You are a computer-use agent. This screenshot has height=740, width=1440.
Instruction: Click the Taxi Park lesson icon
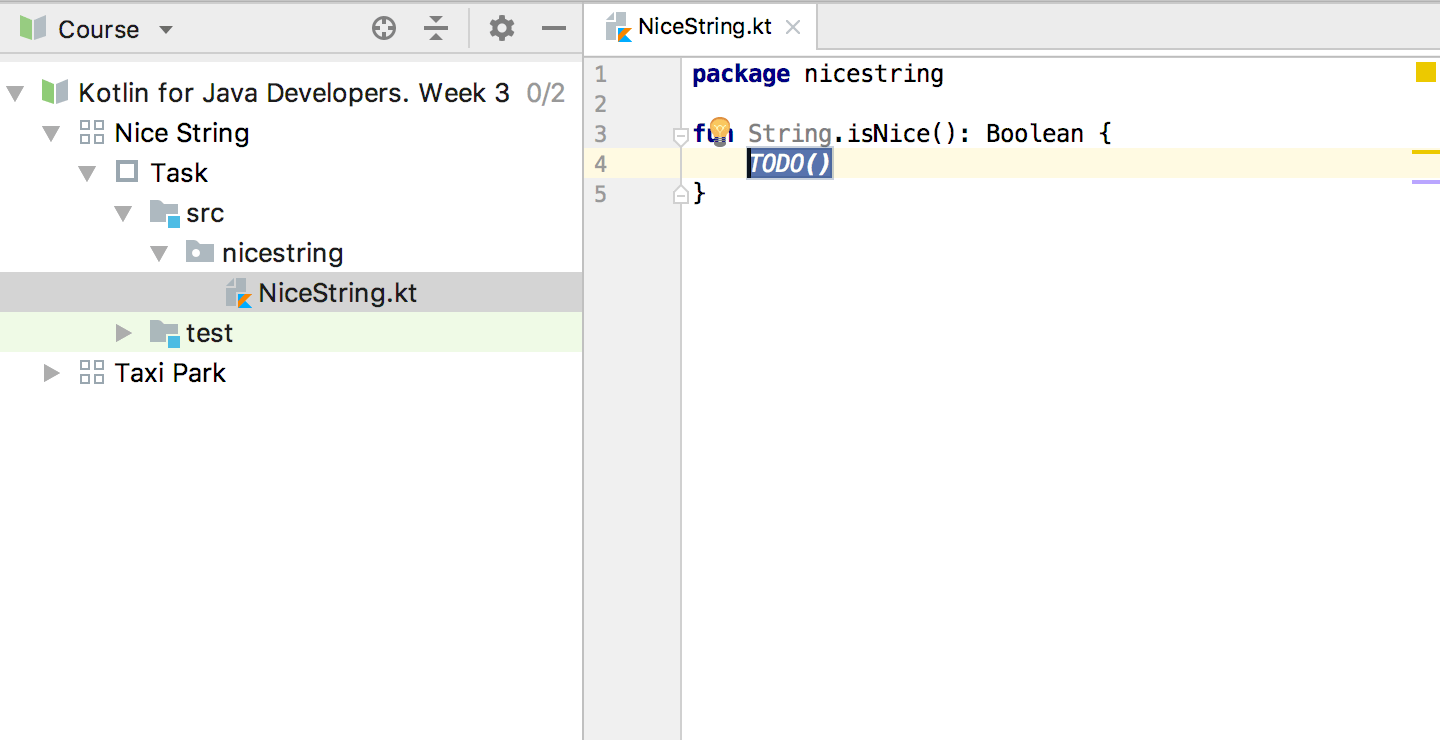point(91,372)
